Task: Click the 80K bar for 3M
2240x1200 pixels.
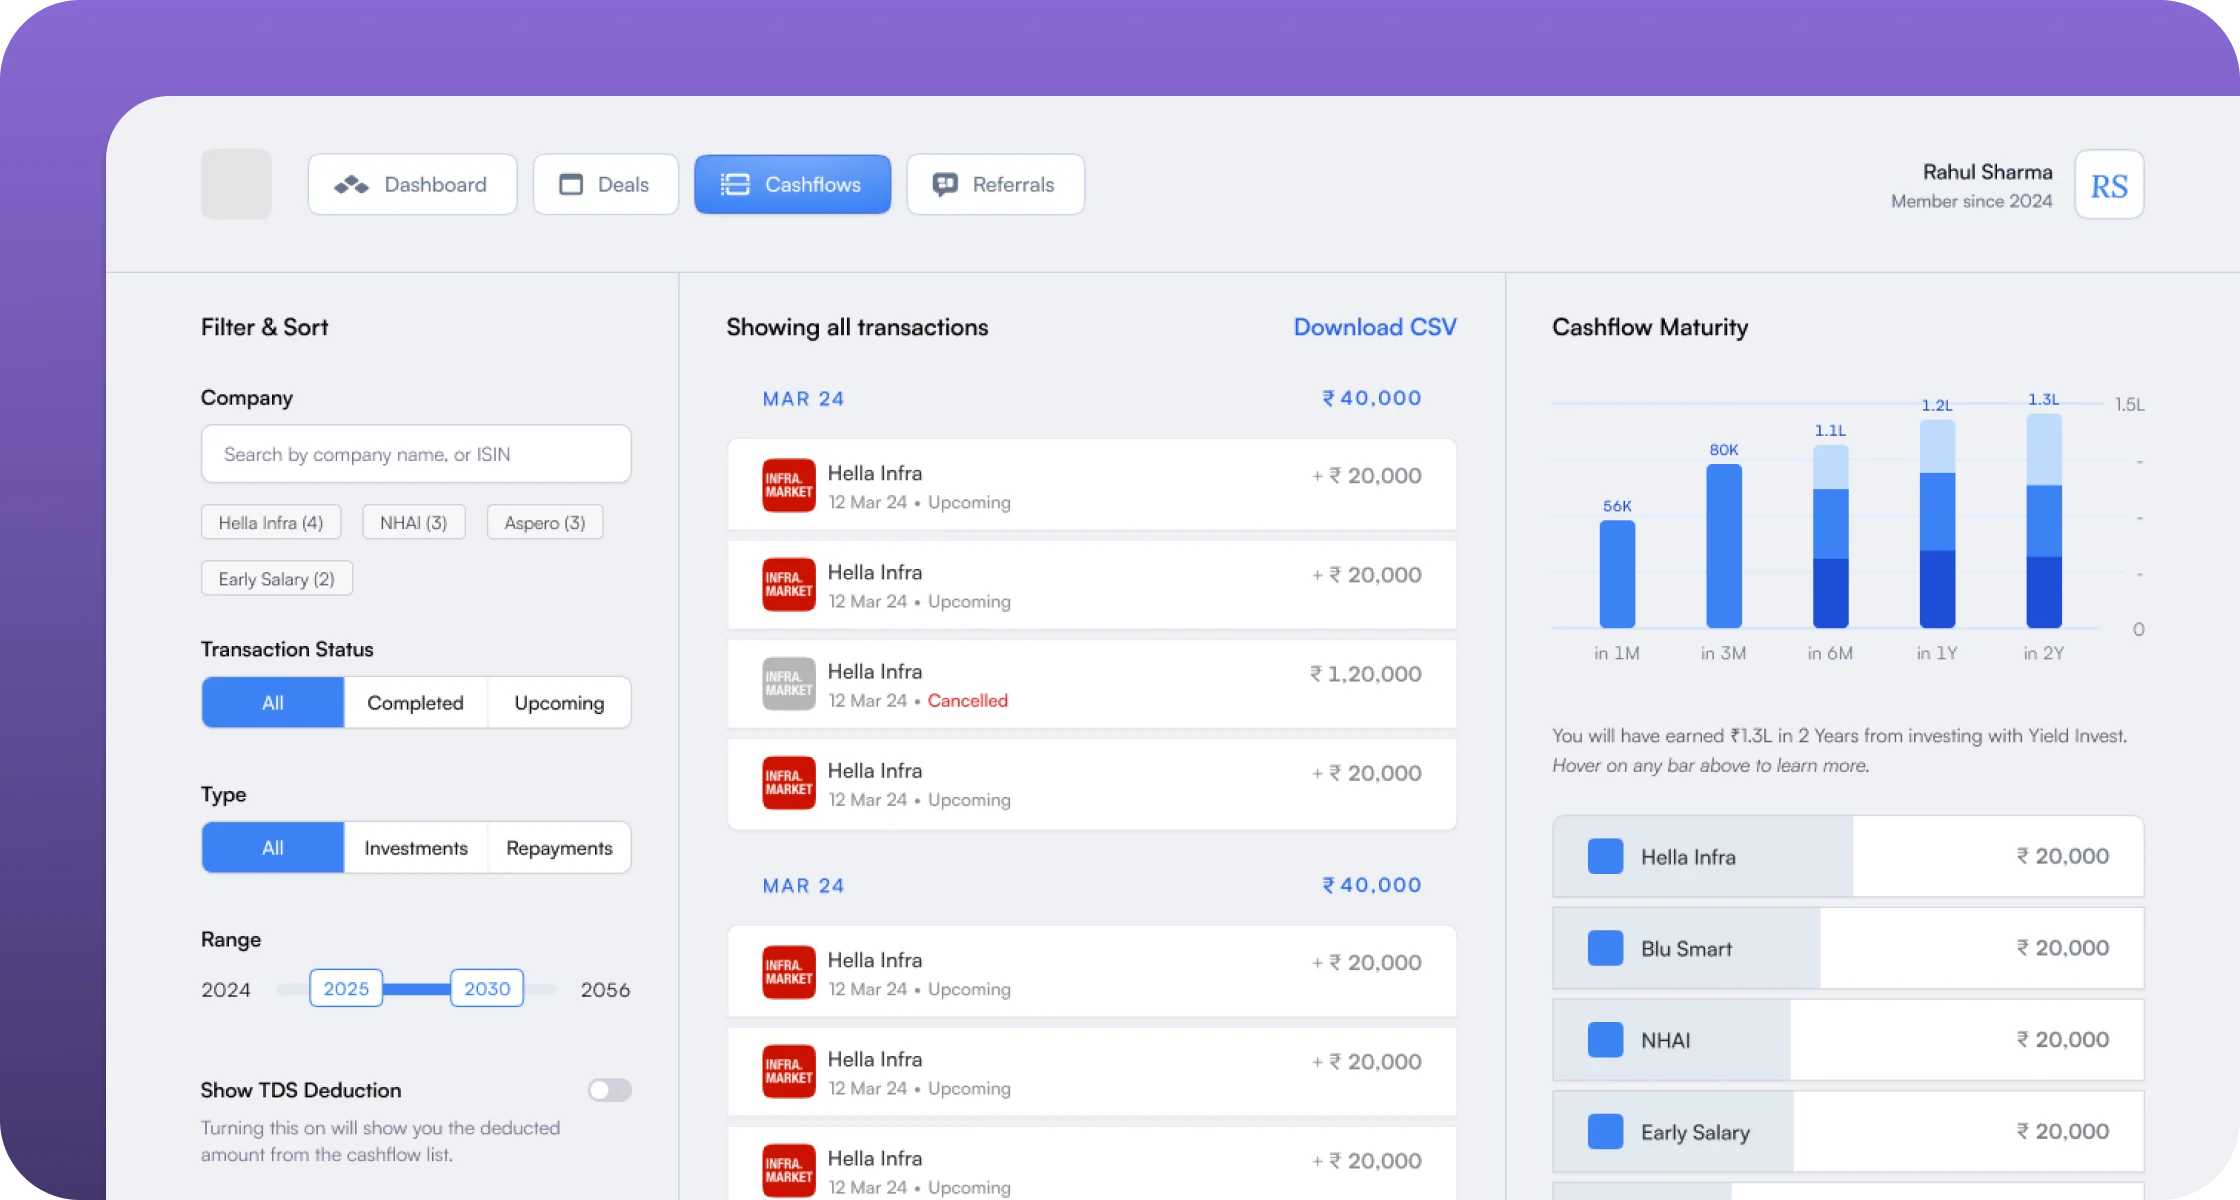Action: coord(1724,546)
